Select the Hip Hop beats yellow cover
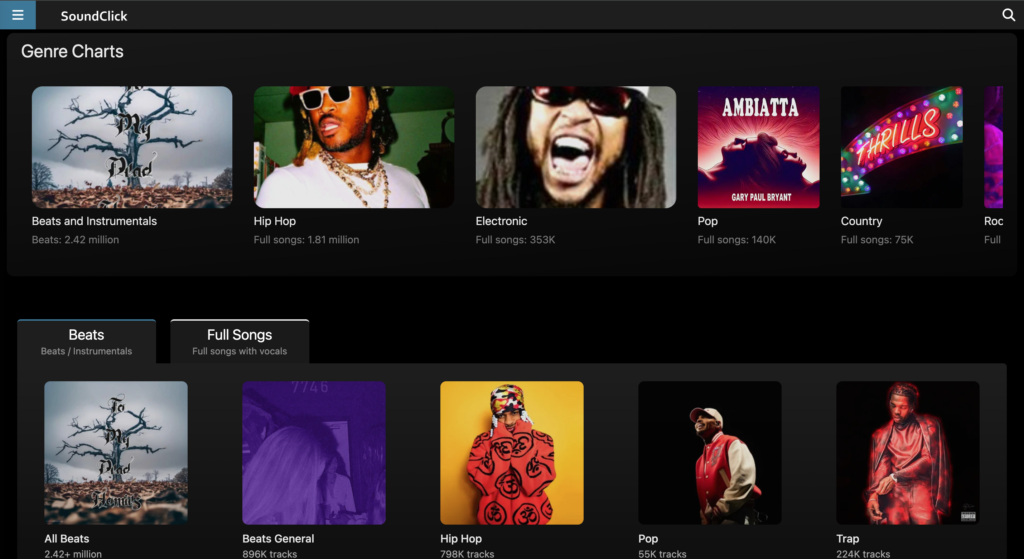This screenshot has width=1024, height=559. [x=512, y=453]
